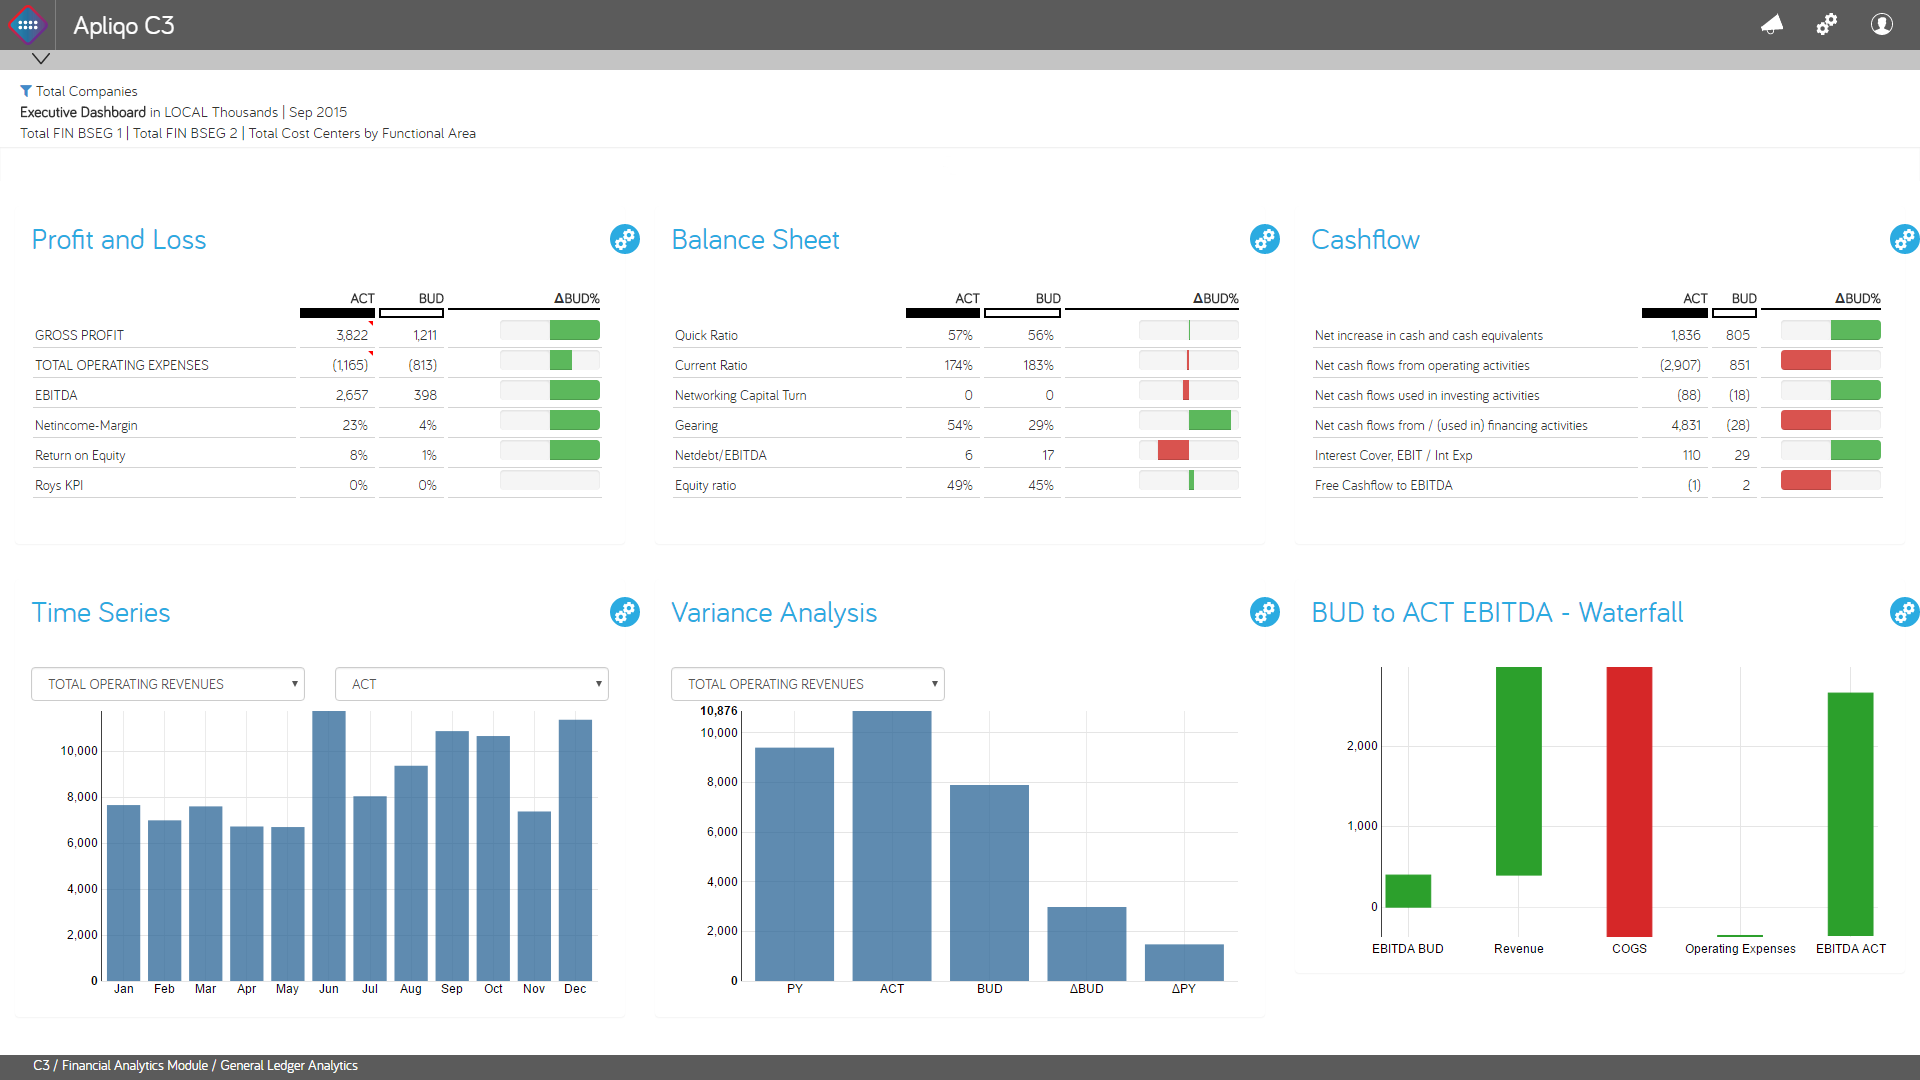Open Balance Sheet widget settings gear

click(1265, 239)
